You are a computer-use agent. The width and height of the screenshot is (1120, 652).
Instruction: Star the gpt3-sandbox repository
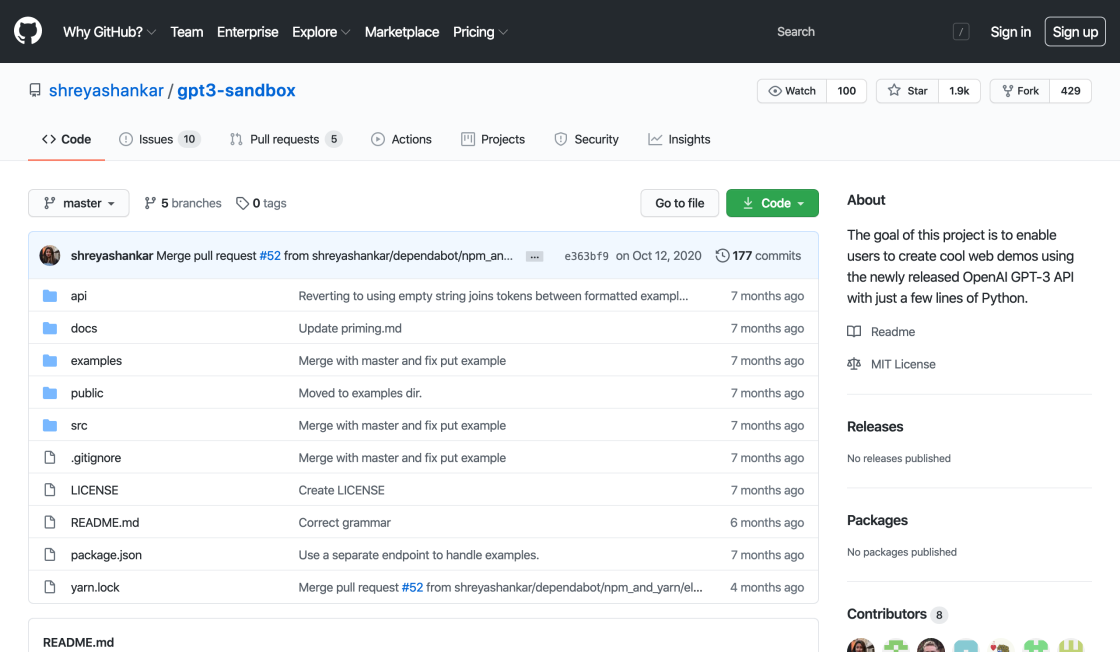(908, 91)
